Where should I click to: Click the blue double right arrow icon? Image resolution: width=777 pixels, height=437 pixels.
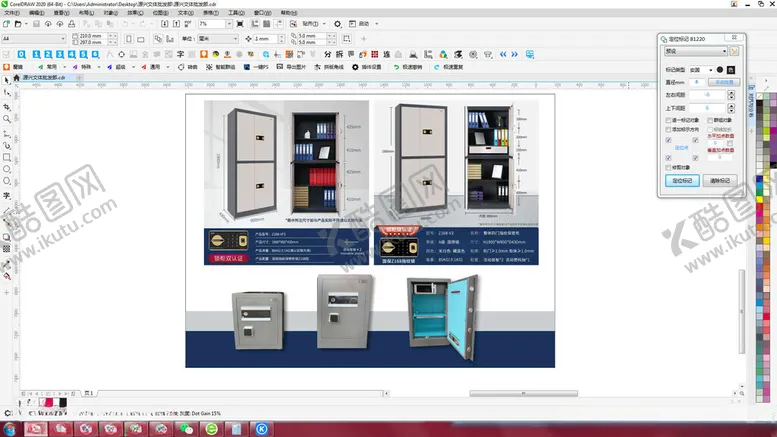515,55
